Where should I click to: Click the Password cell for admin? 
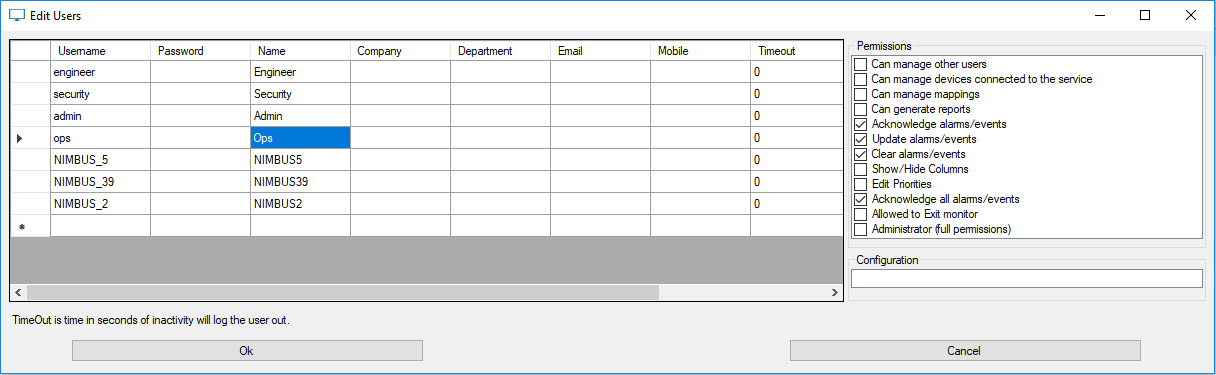(x=200, y=116)
